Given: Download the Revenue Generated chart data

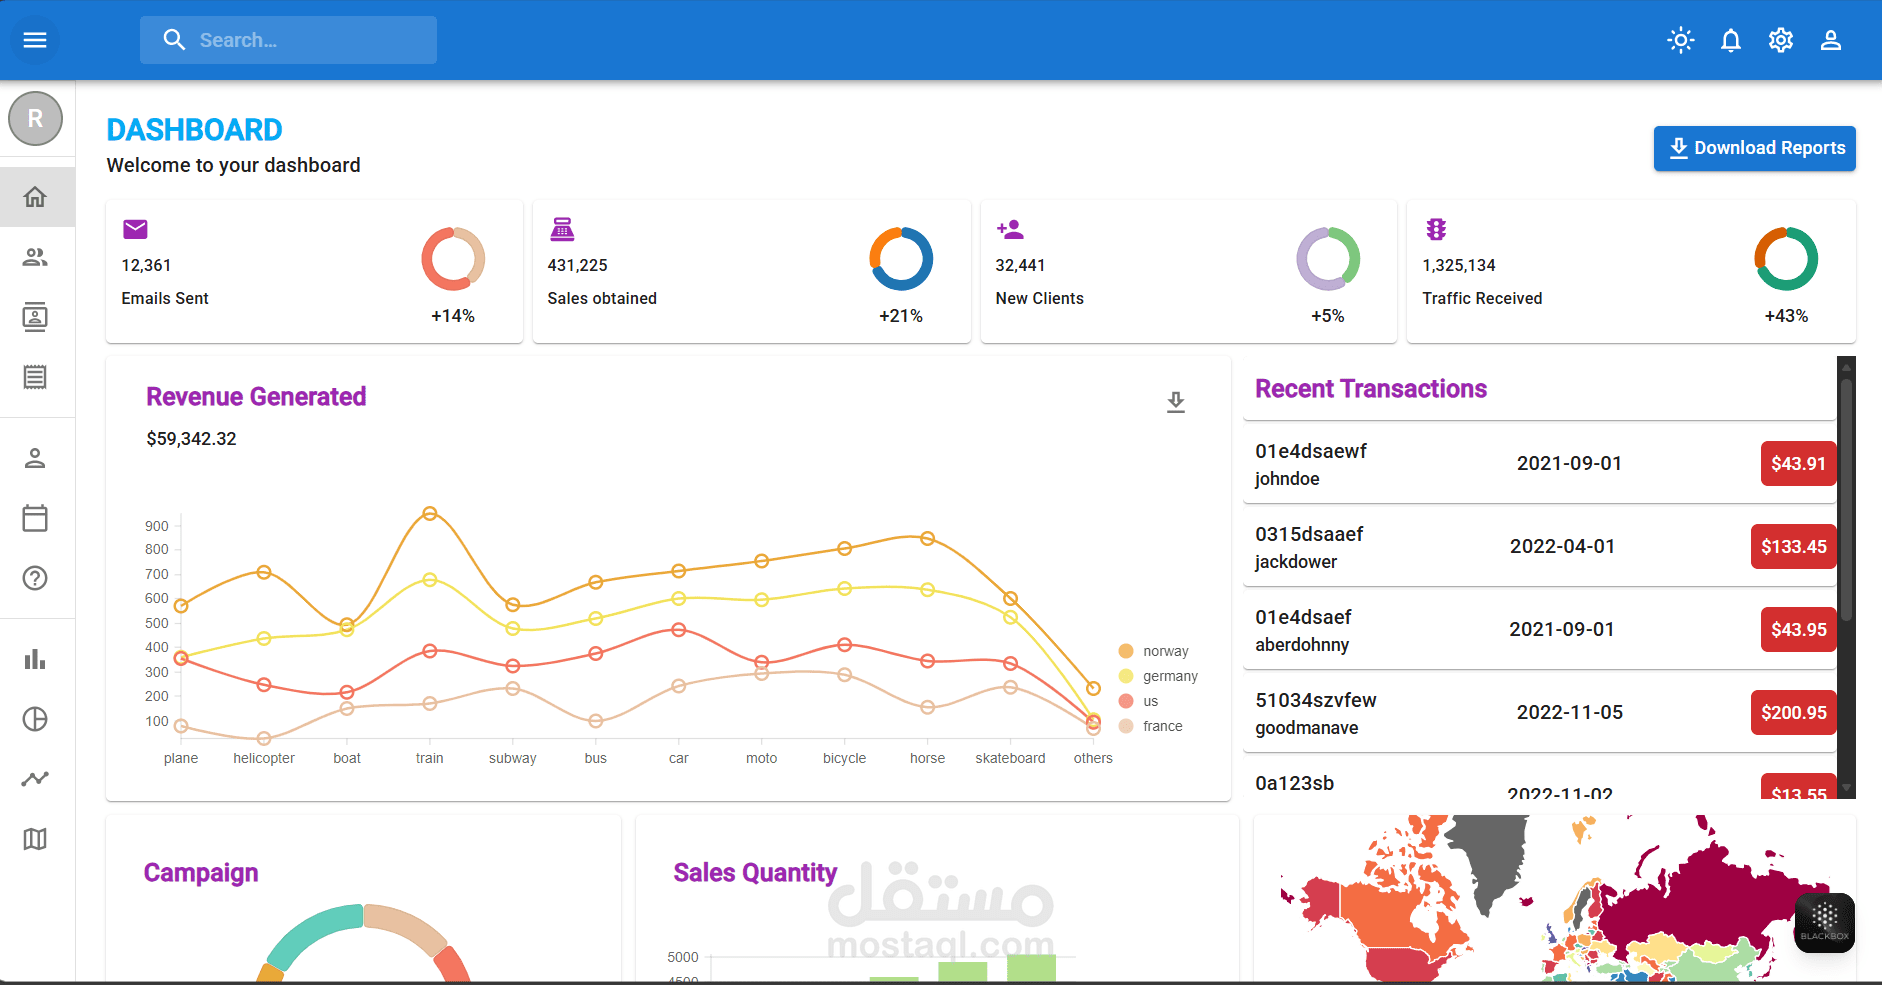Looking at the screenshot, I should 1176,403.
